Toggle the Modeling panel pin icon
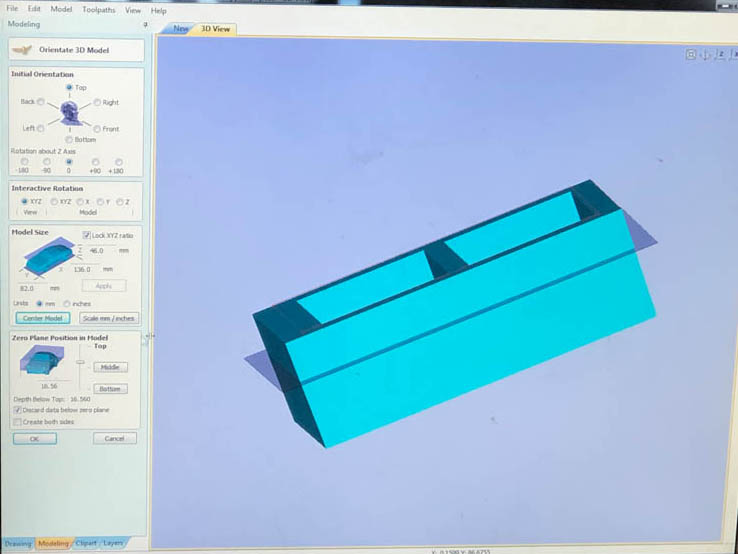This screenshot has width=738, height=554. [x=145, y=24]
